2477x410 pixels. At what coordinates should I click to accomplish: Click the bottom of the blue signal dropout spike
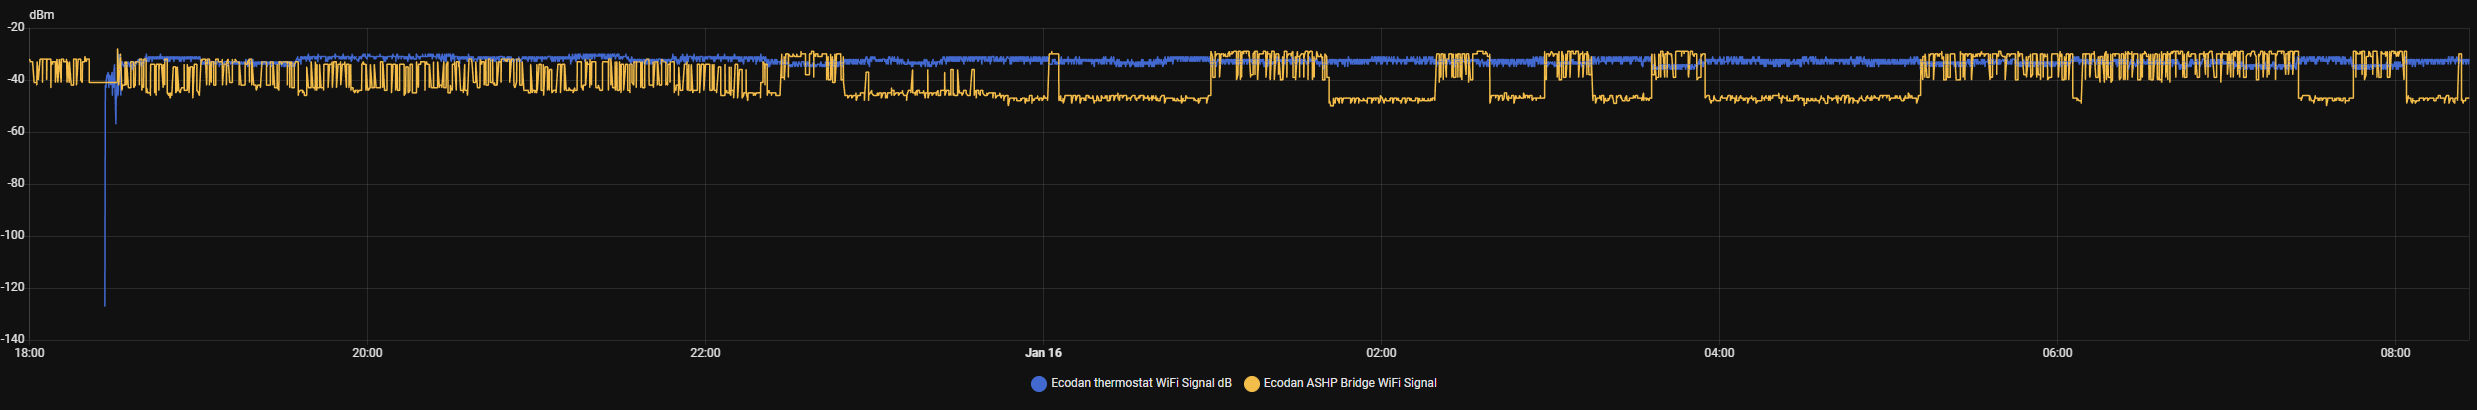tap(105, 304)
